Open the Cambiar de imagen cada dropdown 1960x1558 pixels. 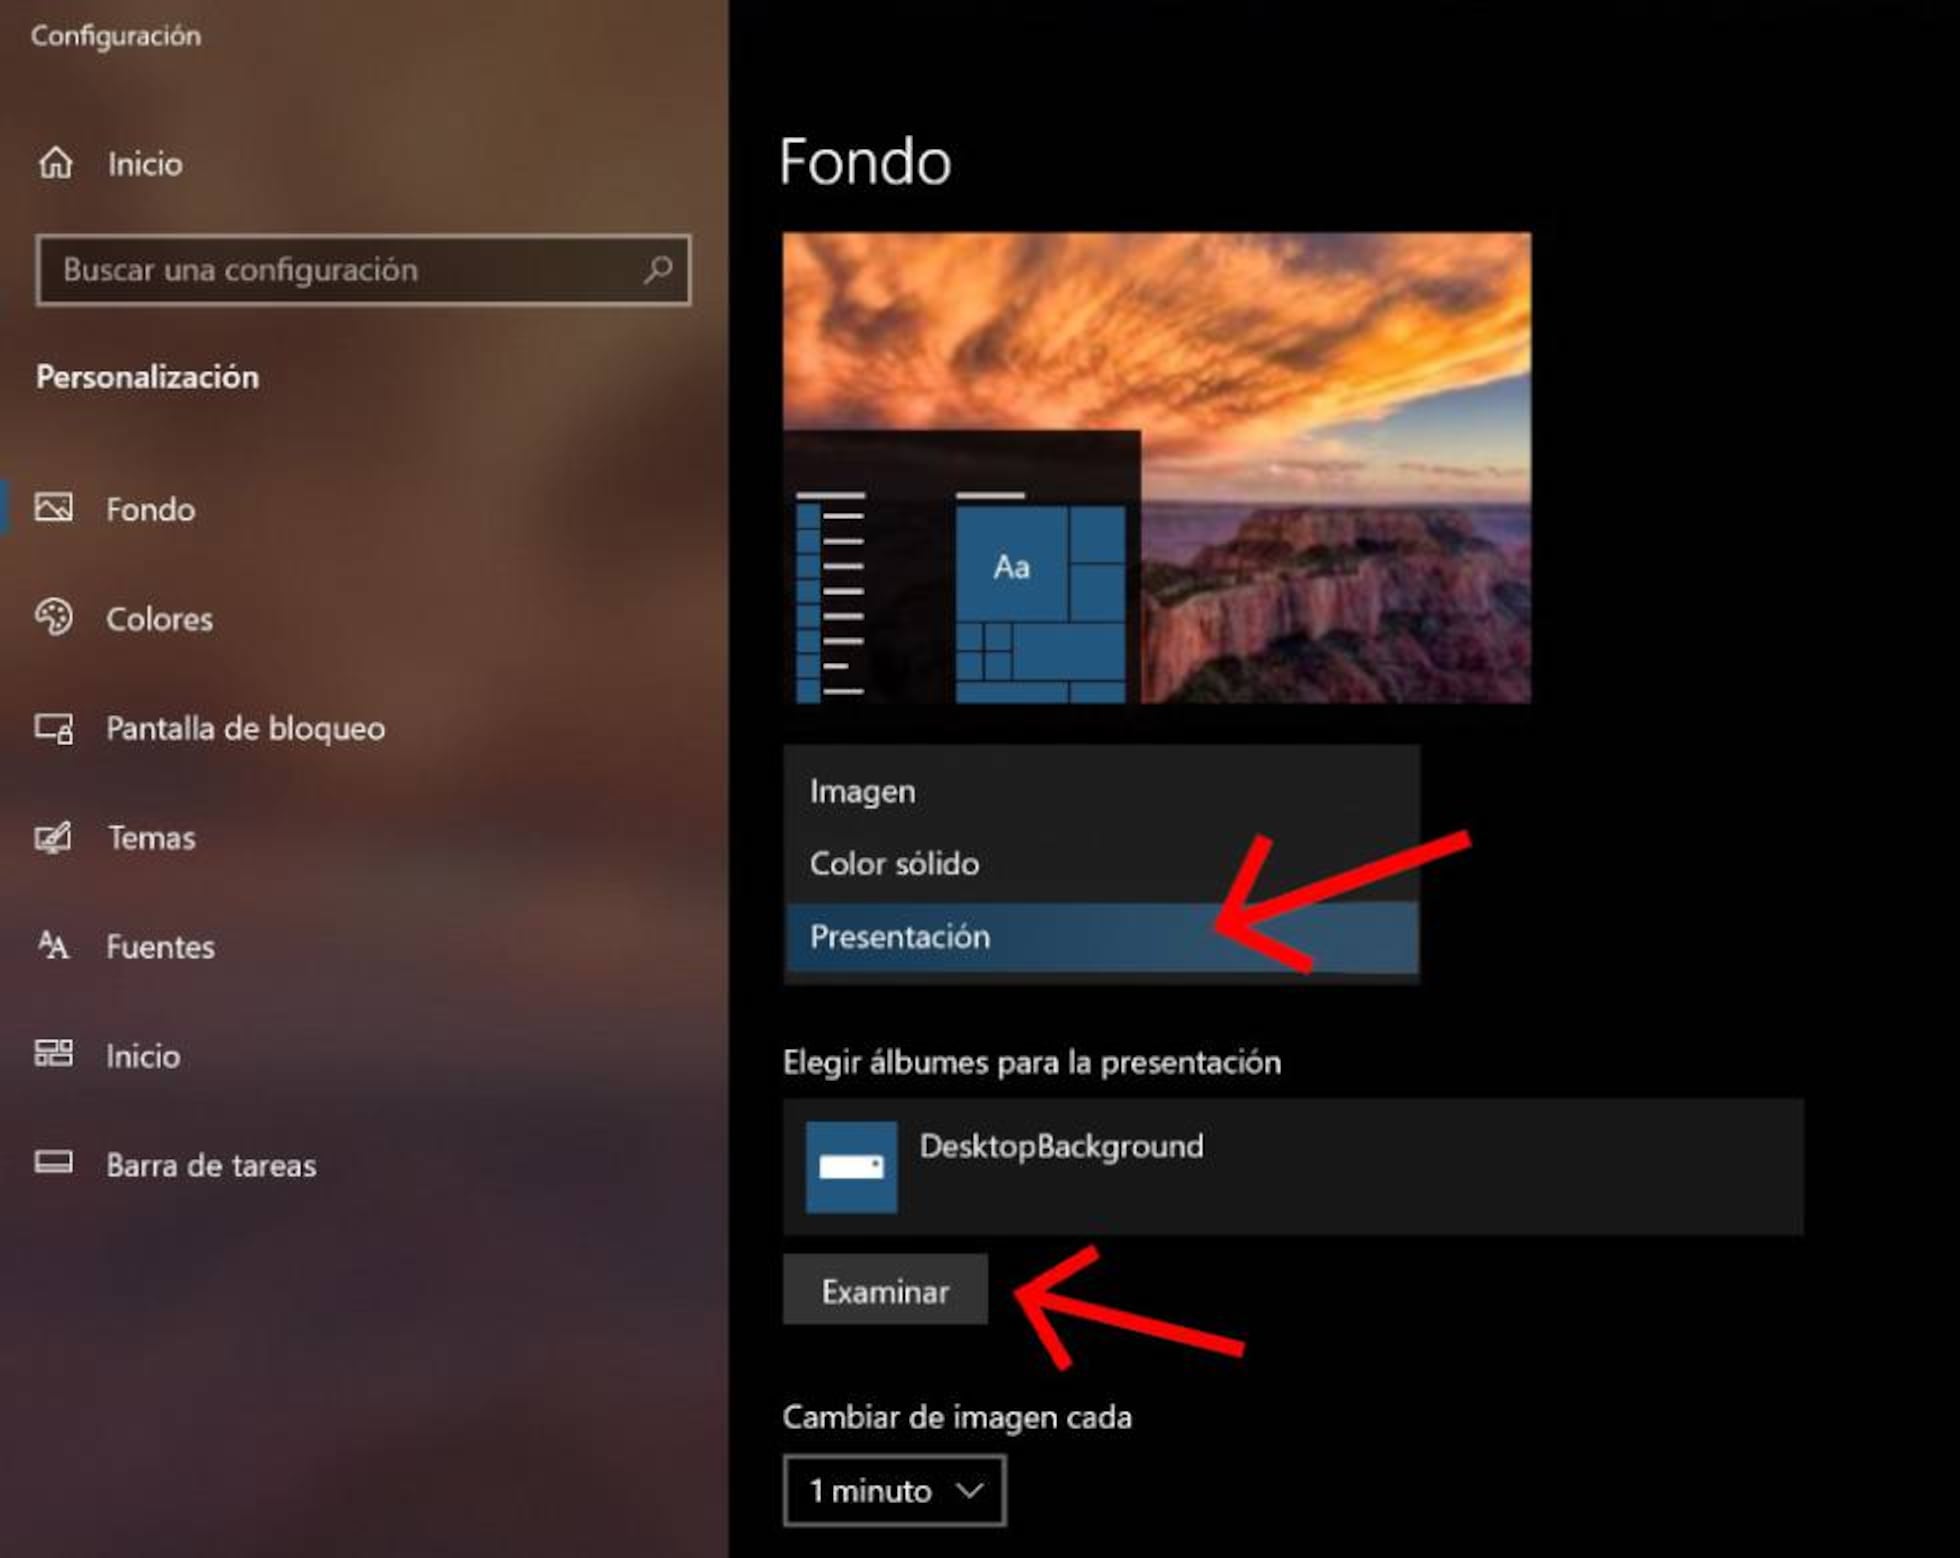point(893,1491)
